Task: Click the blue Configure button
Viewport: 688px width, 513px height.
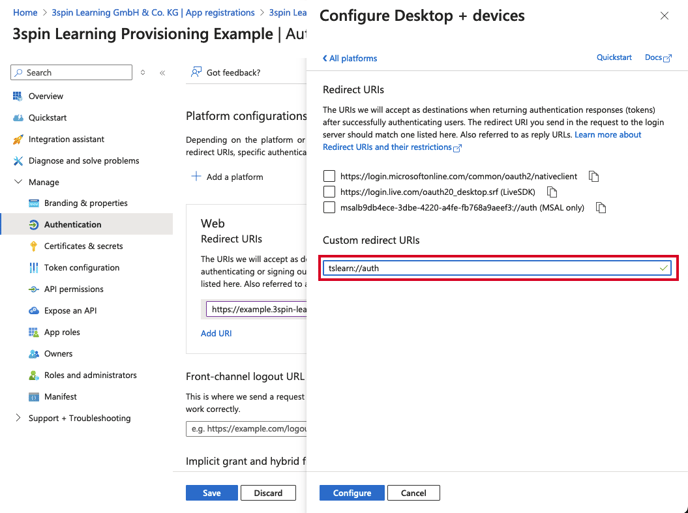Action: tap(352, 493)
